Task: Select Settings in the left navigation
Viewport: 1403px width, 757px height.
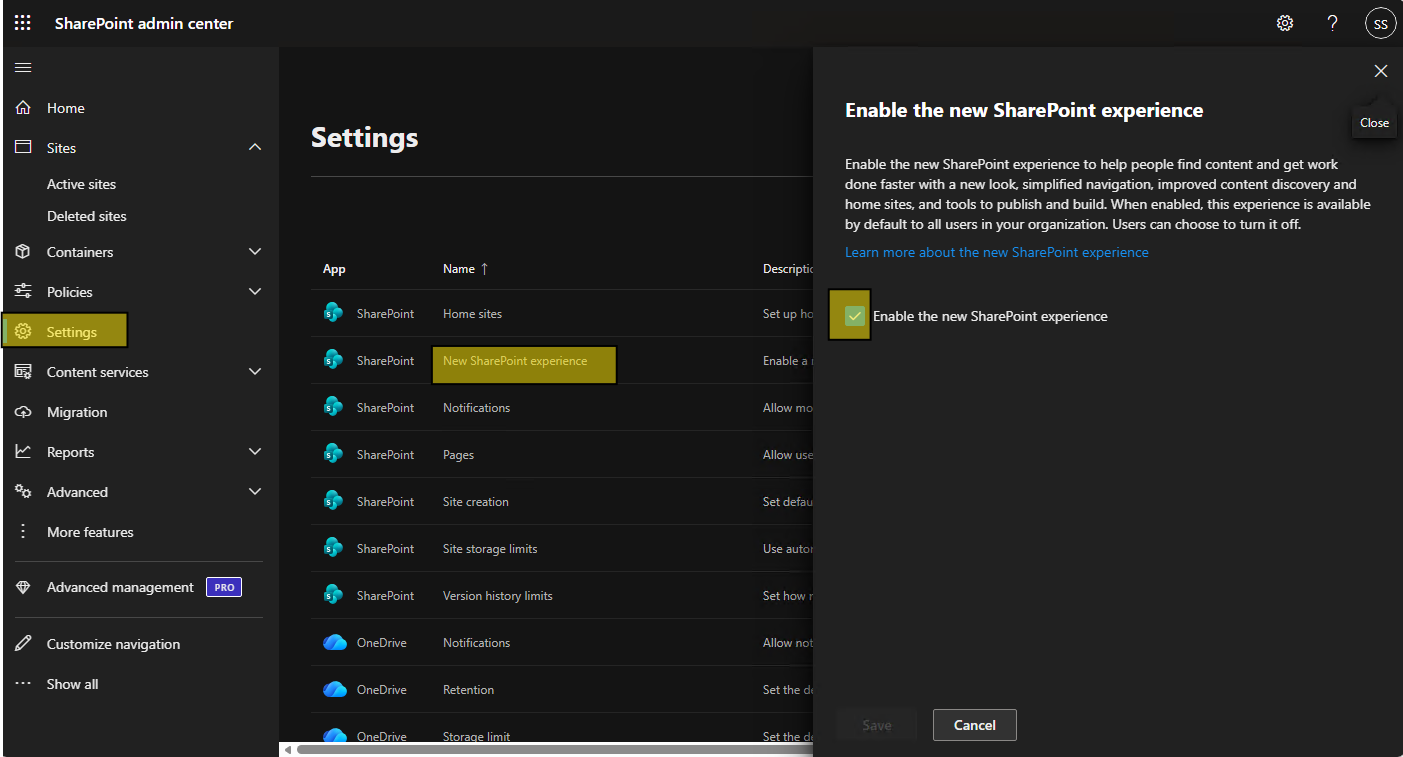Action: click(72, 332)
